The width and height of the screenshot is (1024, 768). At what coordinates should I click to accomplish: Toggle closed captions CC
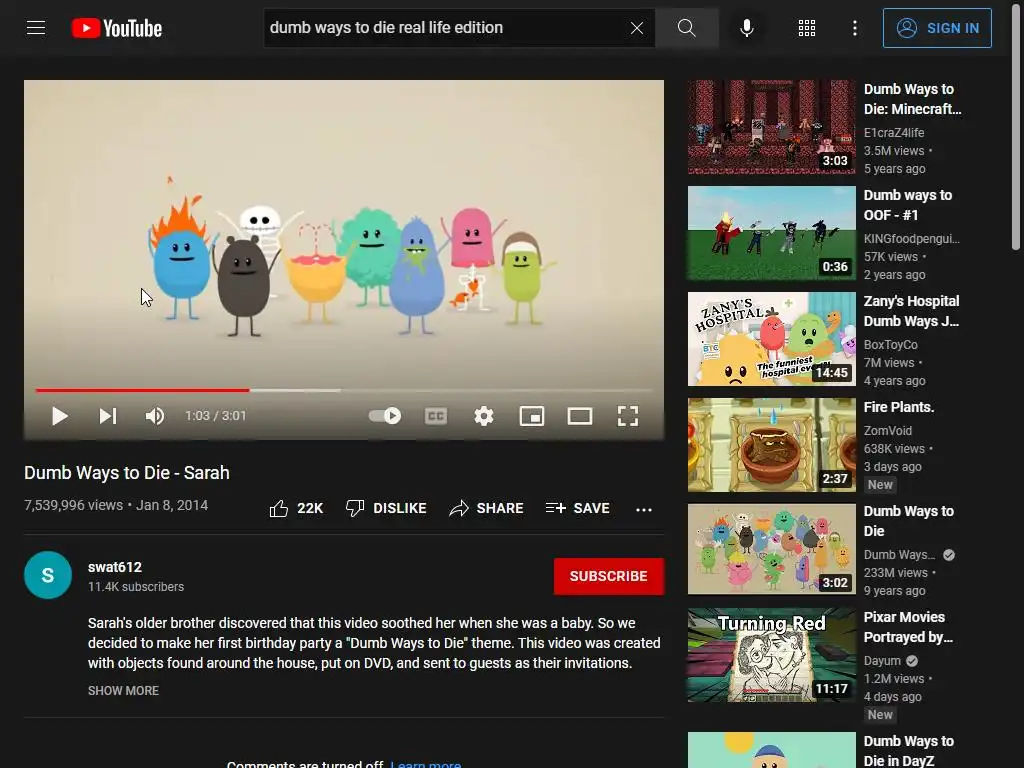click(x=436, y=416)
